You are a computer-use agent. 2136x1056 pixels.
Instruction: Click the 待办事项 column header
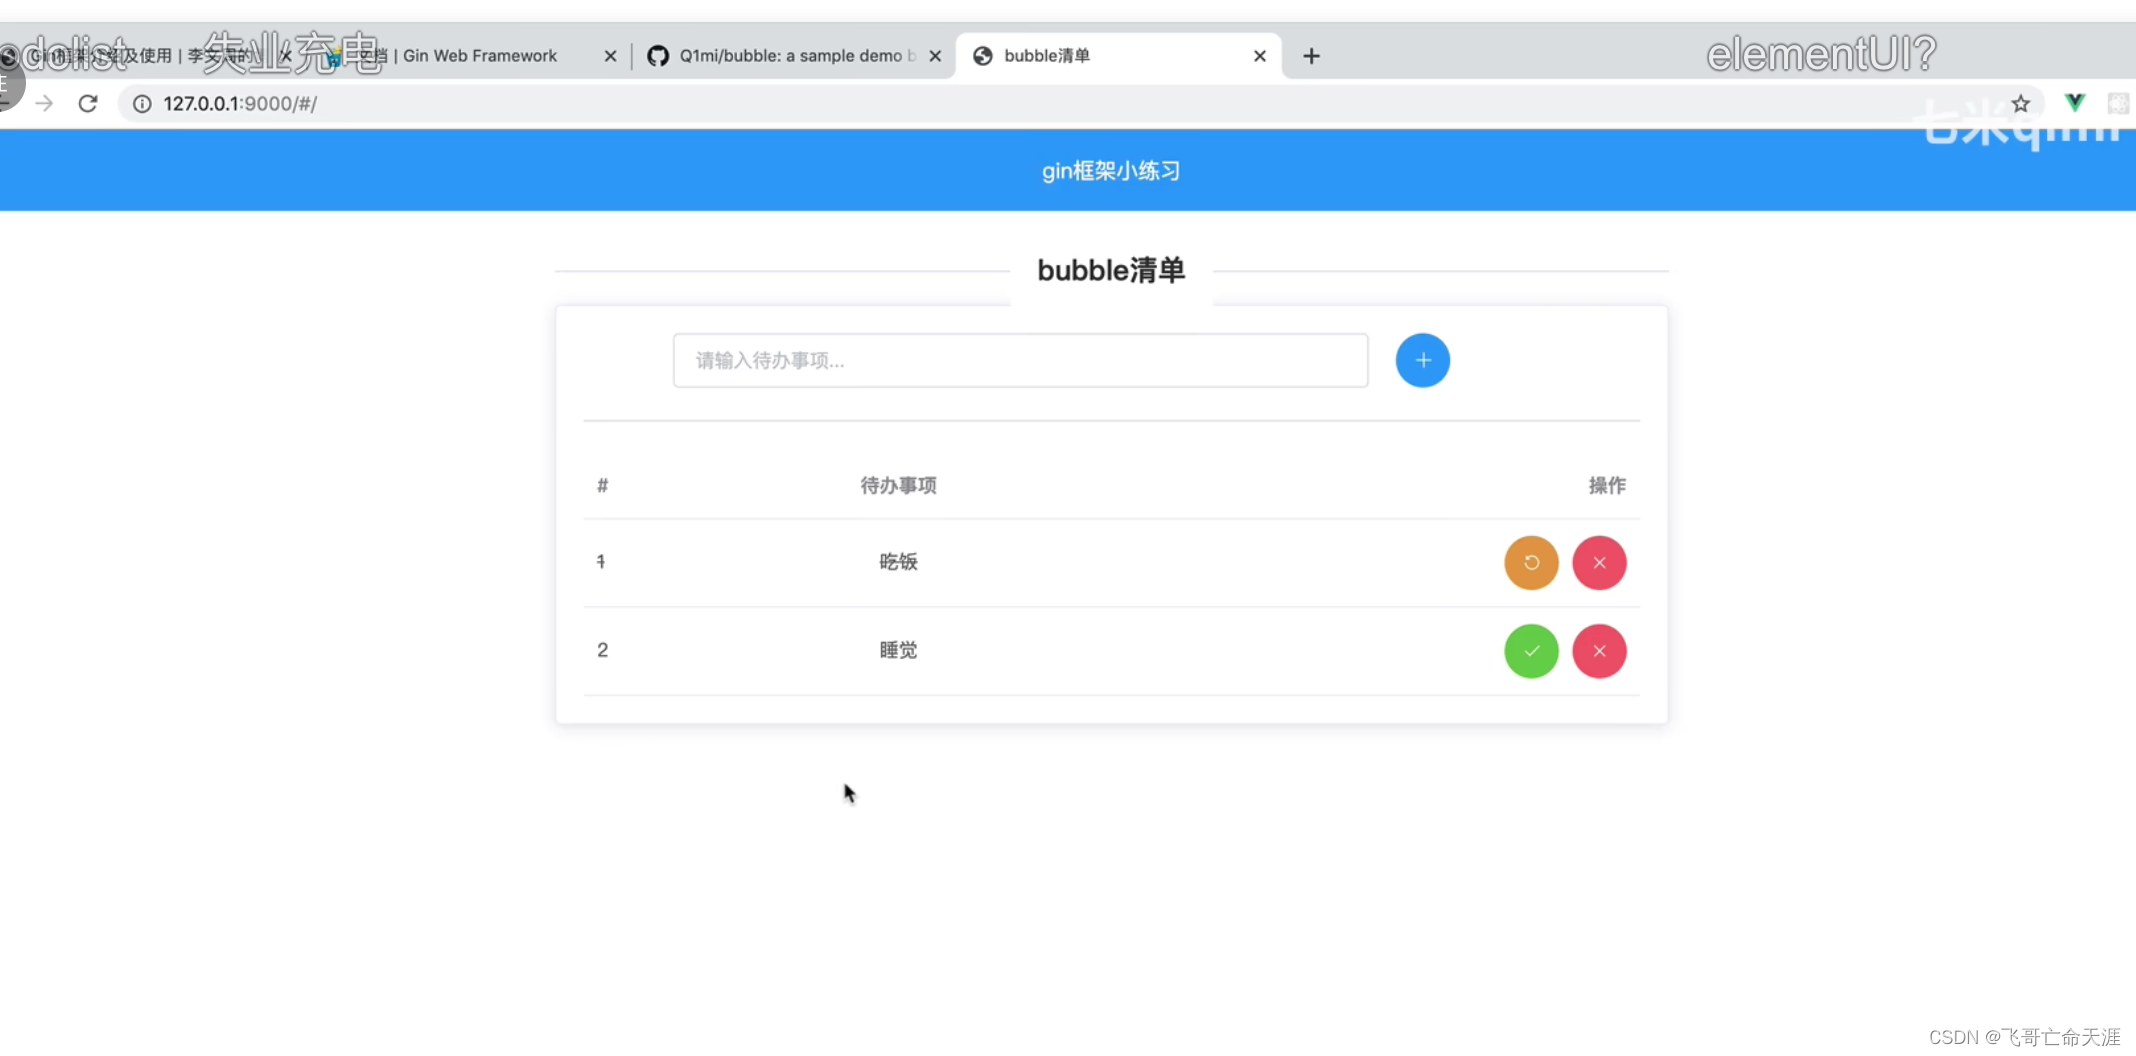898,485
